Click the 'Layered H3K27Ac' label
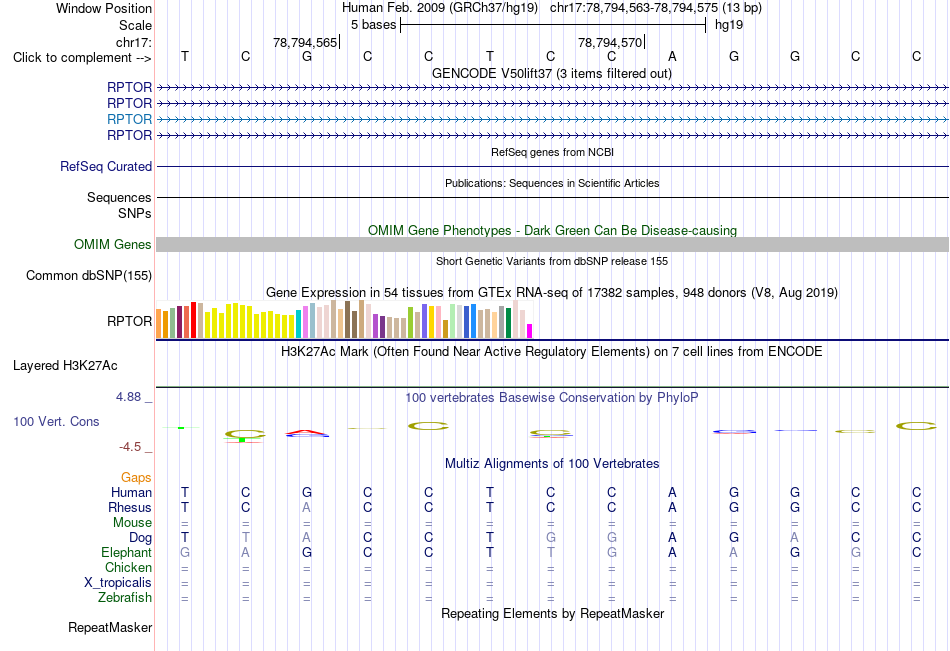 [x=65, y=366]
